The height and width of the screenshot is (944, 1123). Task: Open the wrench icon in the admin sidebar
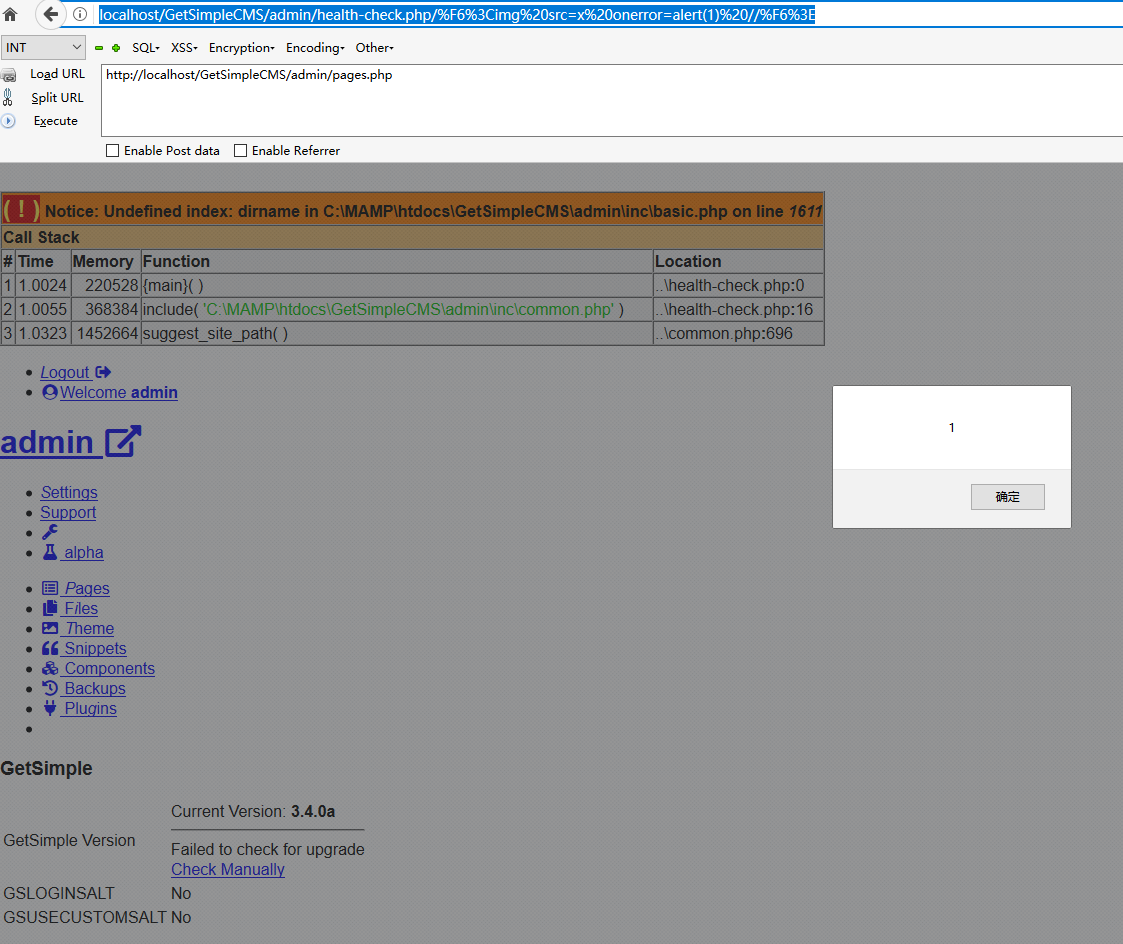point(49,532)
